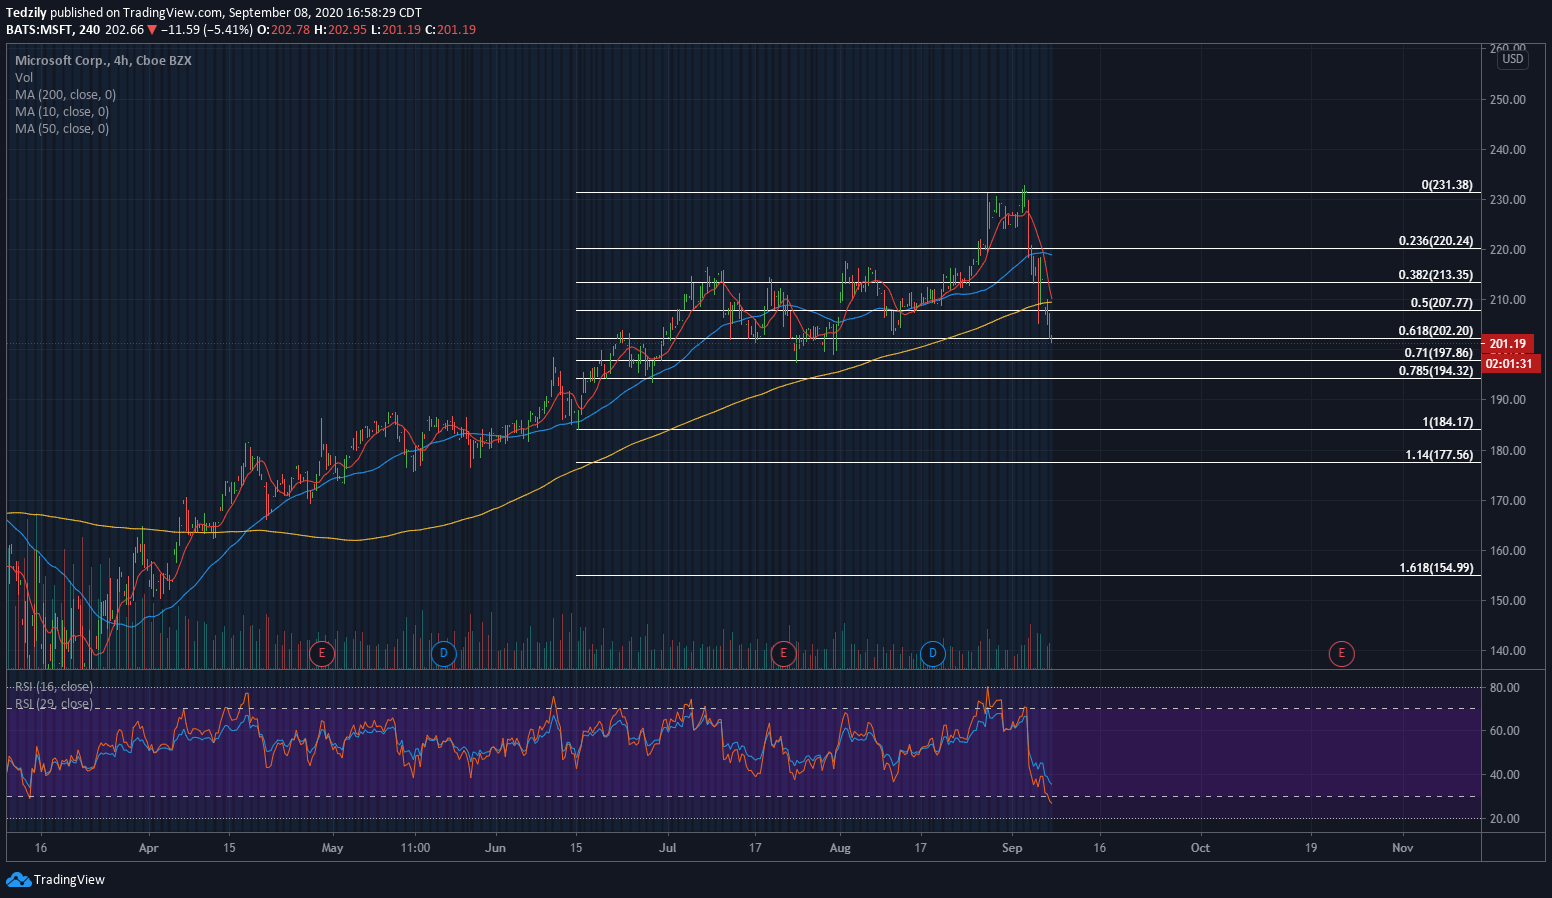The image size is (1552, 898).
Task: Click the TradingView logo at bottom left
Action: click(x=55, y=880)
